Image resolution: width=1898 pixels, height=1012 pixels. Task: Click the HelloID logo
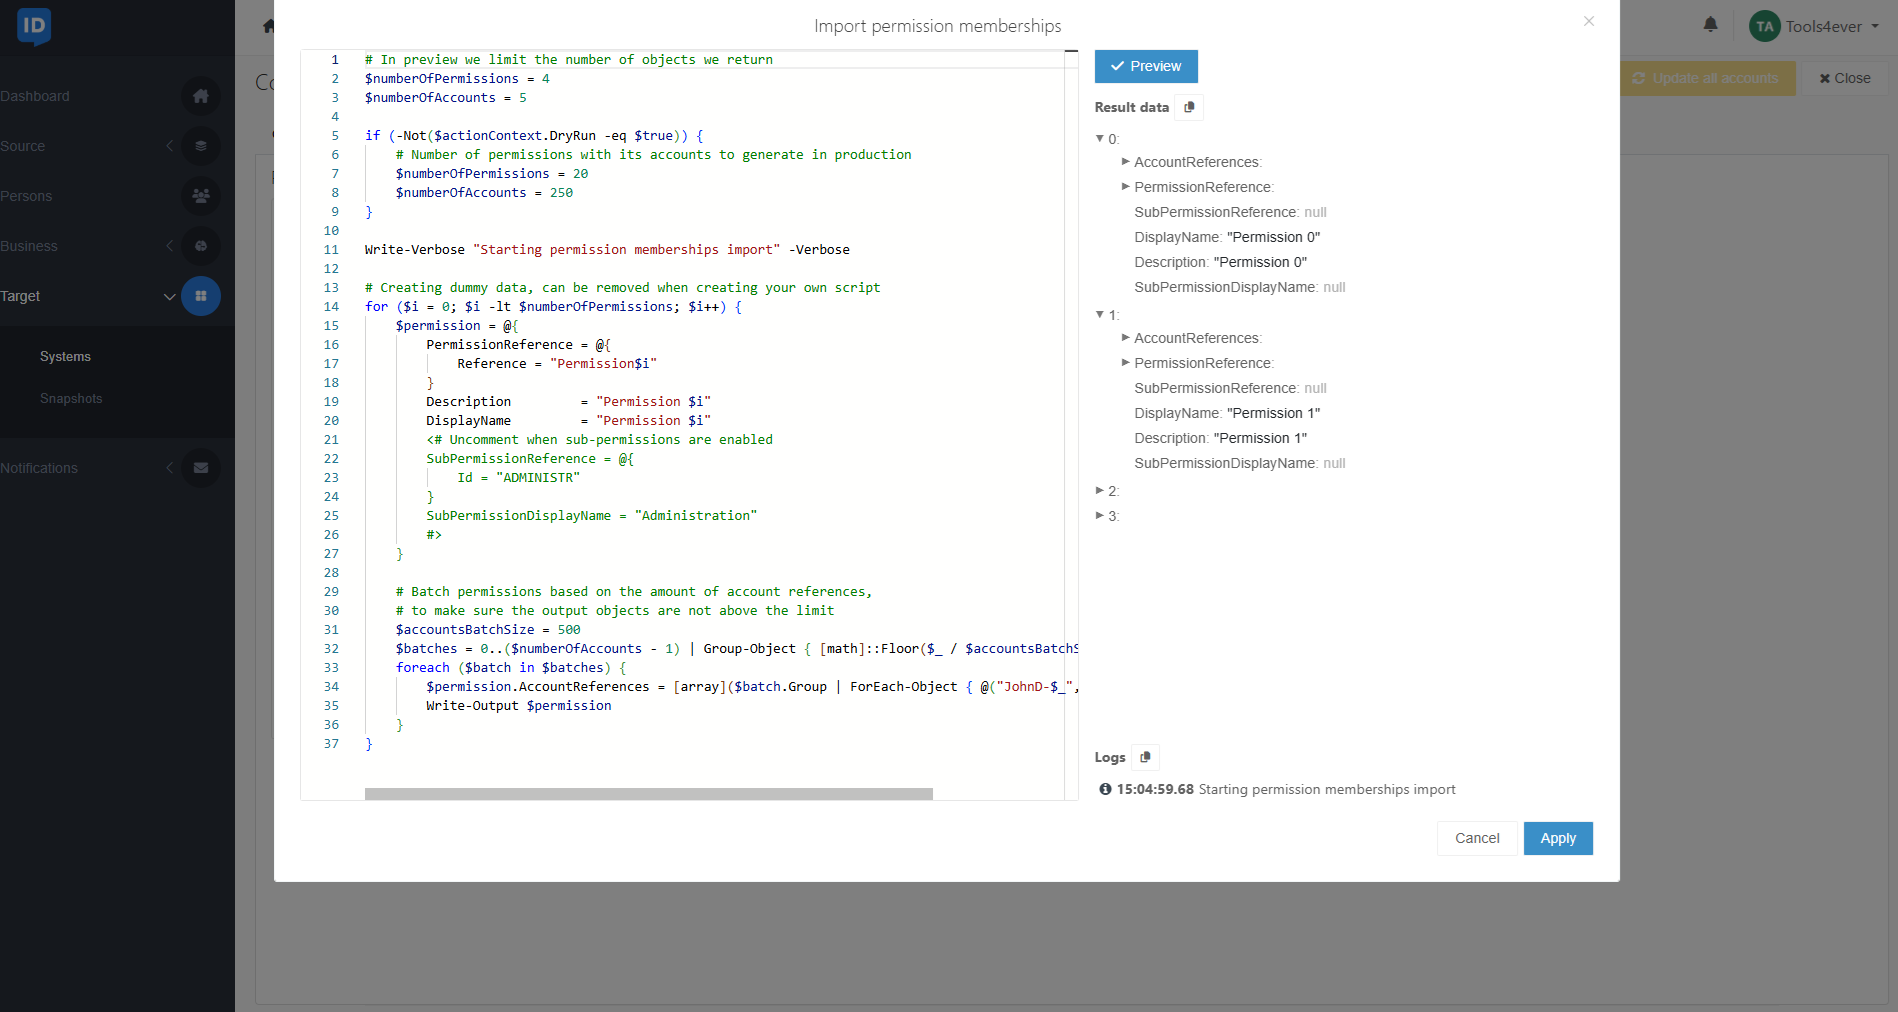(x=34, y=27)
